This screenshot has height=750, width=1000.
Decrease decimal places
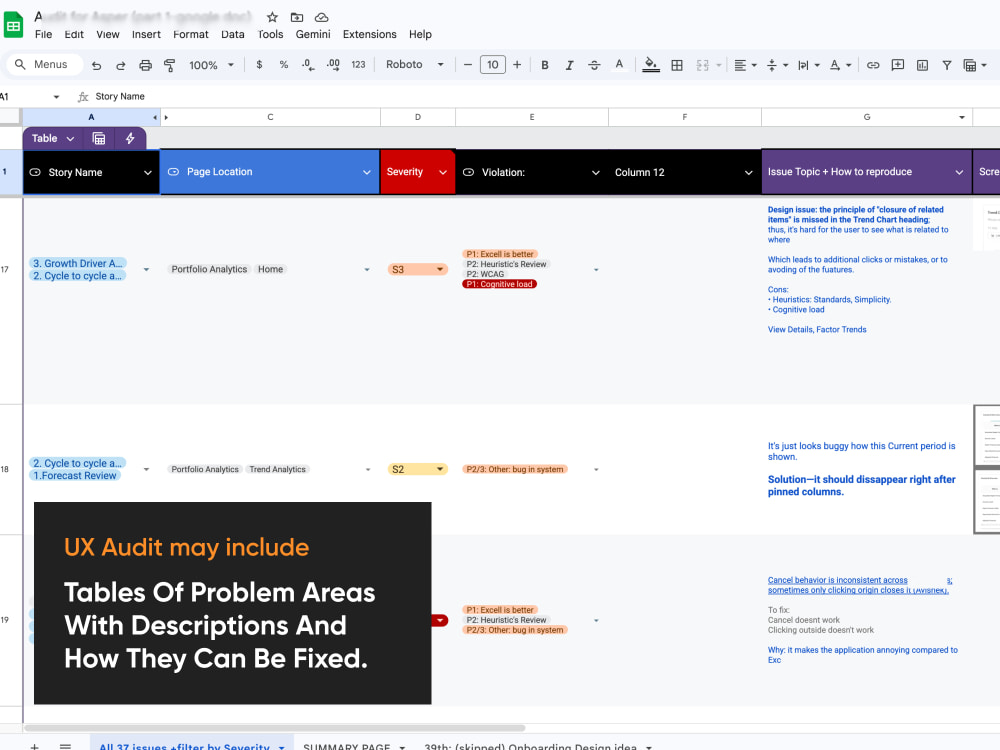pyautogui.click(x=308, y=64)
